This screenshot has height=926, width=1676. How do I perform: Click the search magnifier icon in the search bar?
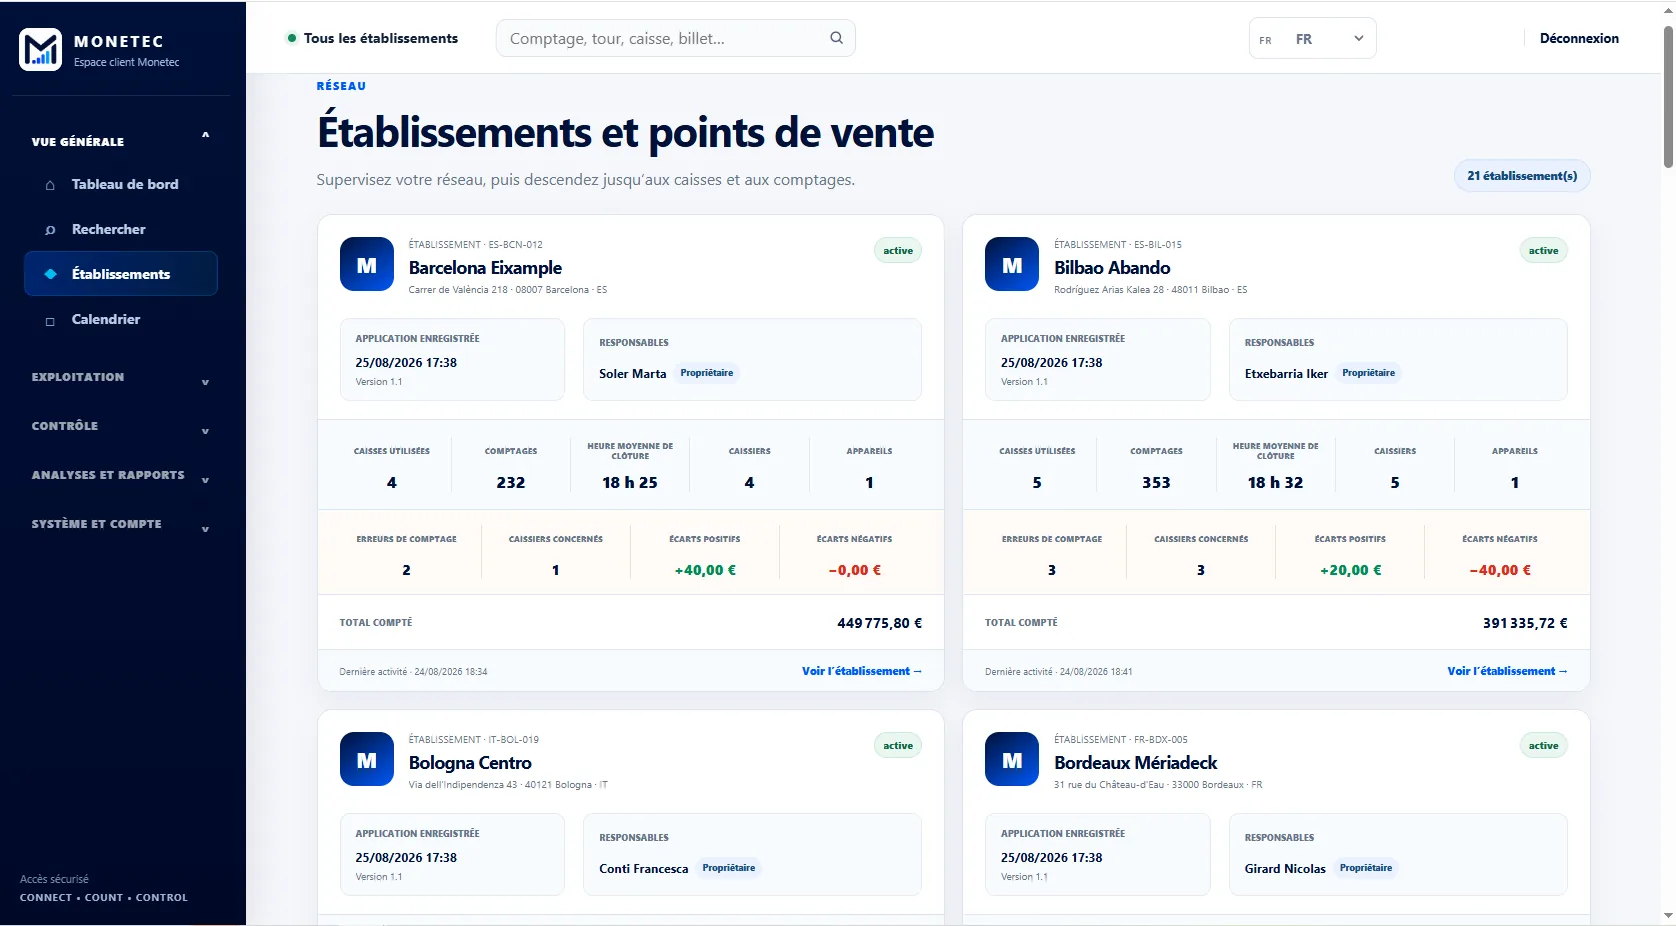[836, 38]
